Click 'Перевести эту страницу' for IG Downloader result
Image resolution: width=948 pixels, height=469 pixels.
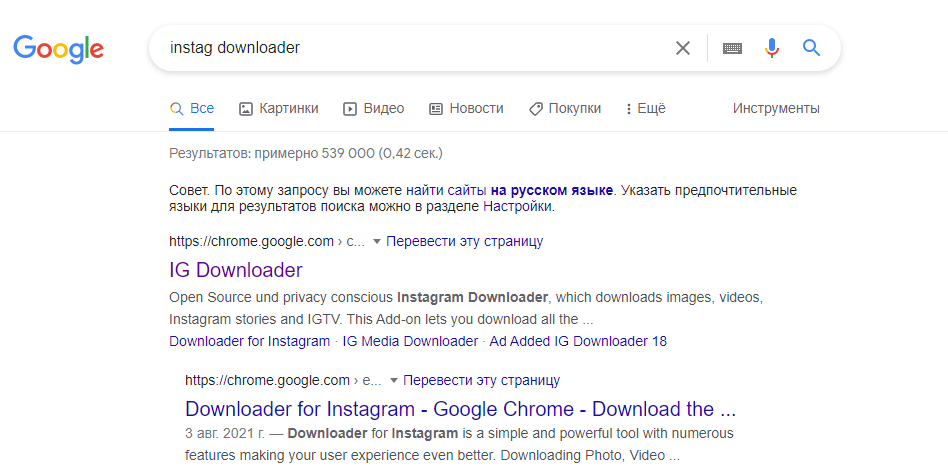click(x=464, y=242)
